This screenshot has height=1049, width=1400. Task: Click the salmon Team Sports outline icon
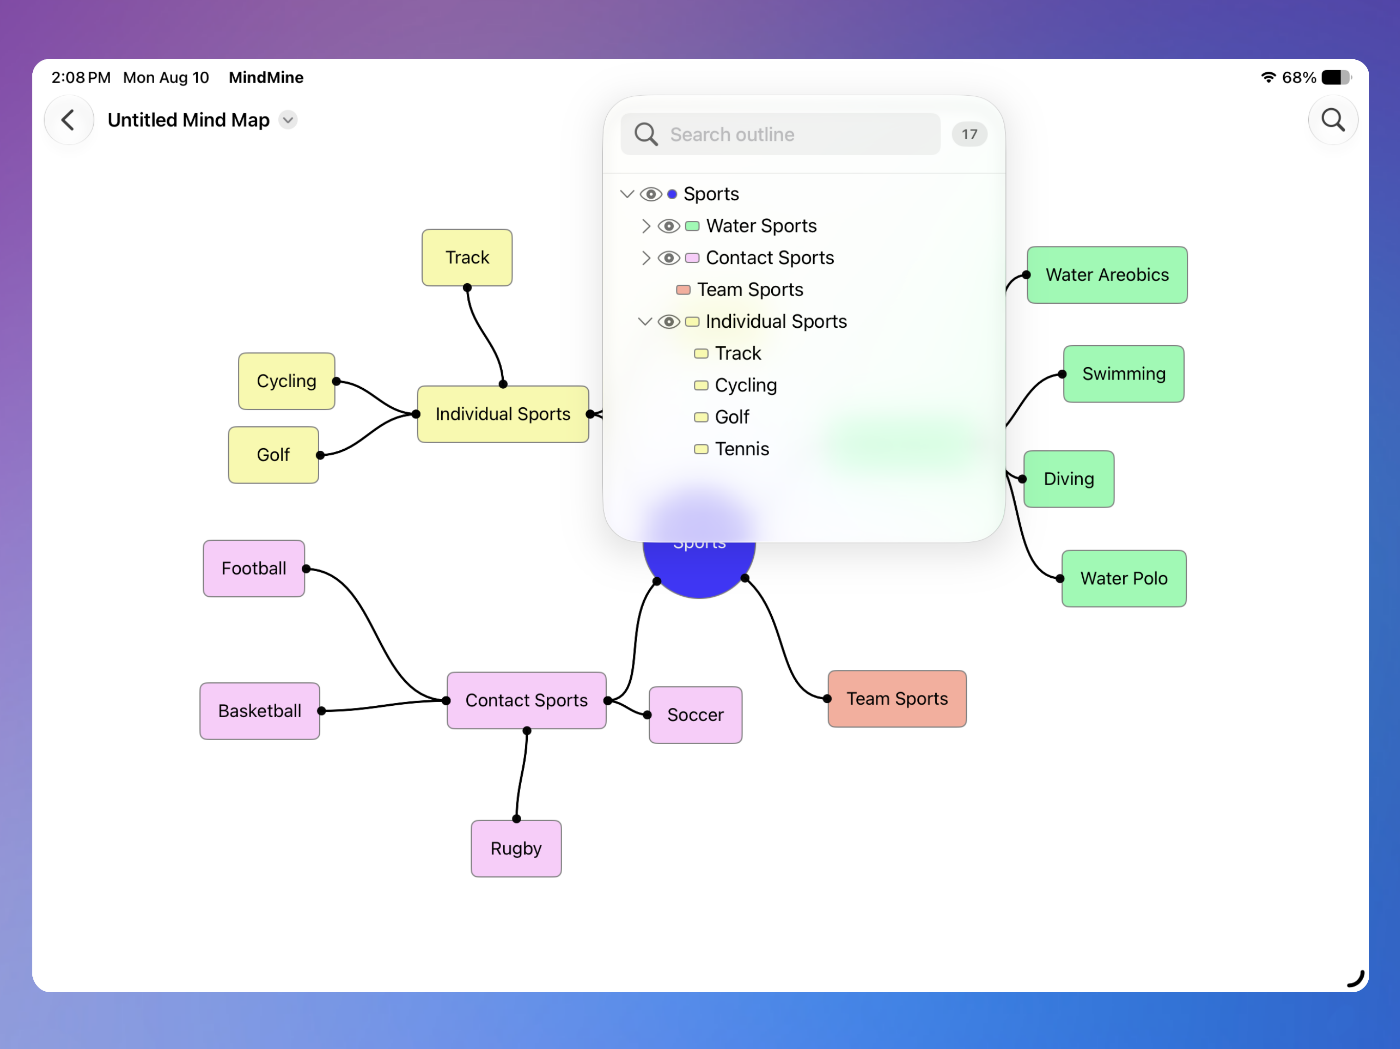coord(684,290)
